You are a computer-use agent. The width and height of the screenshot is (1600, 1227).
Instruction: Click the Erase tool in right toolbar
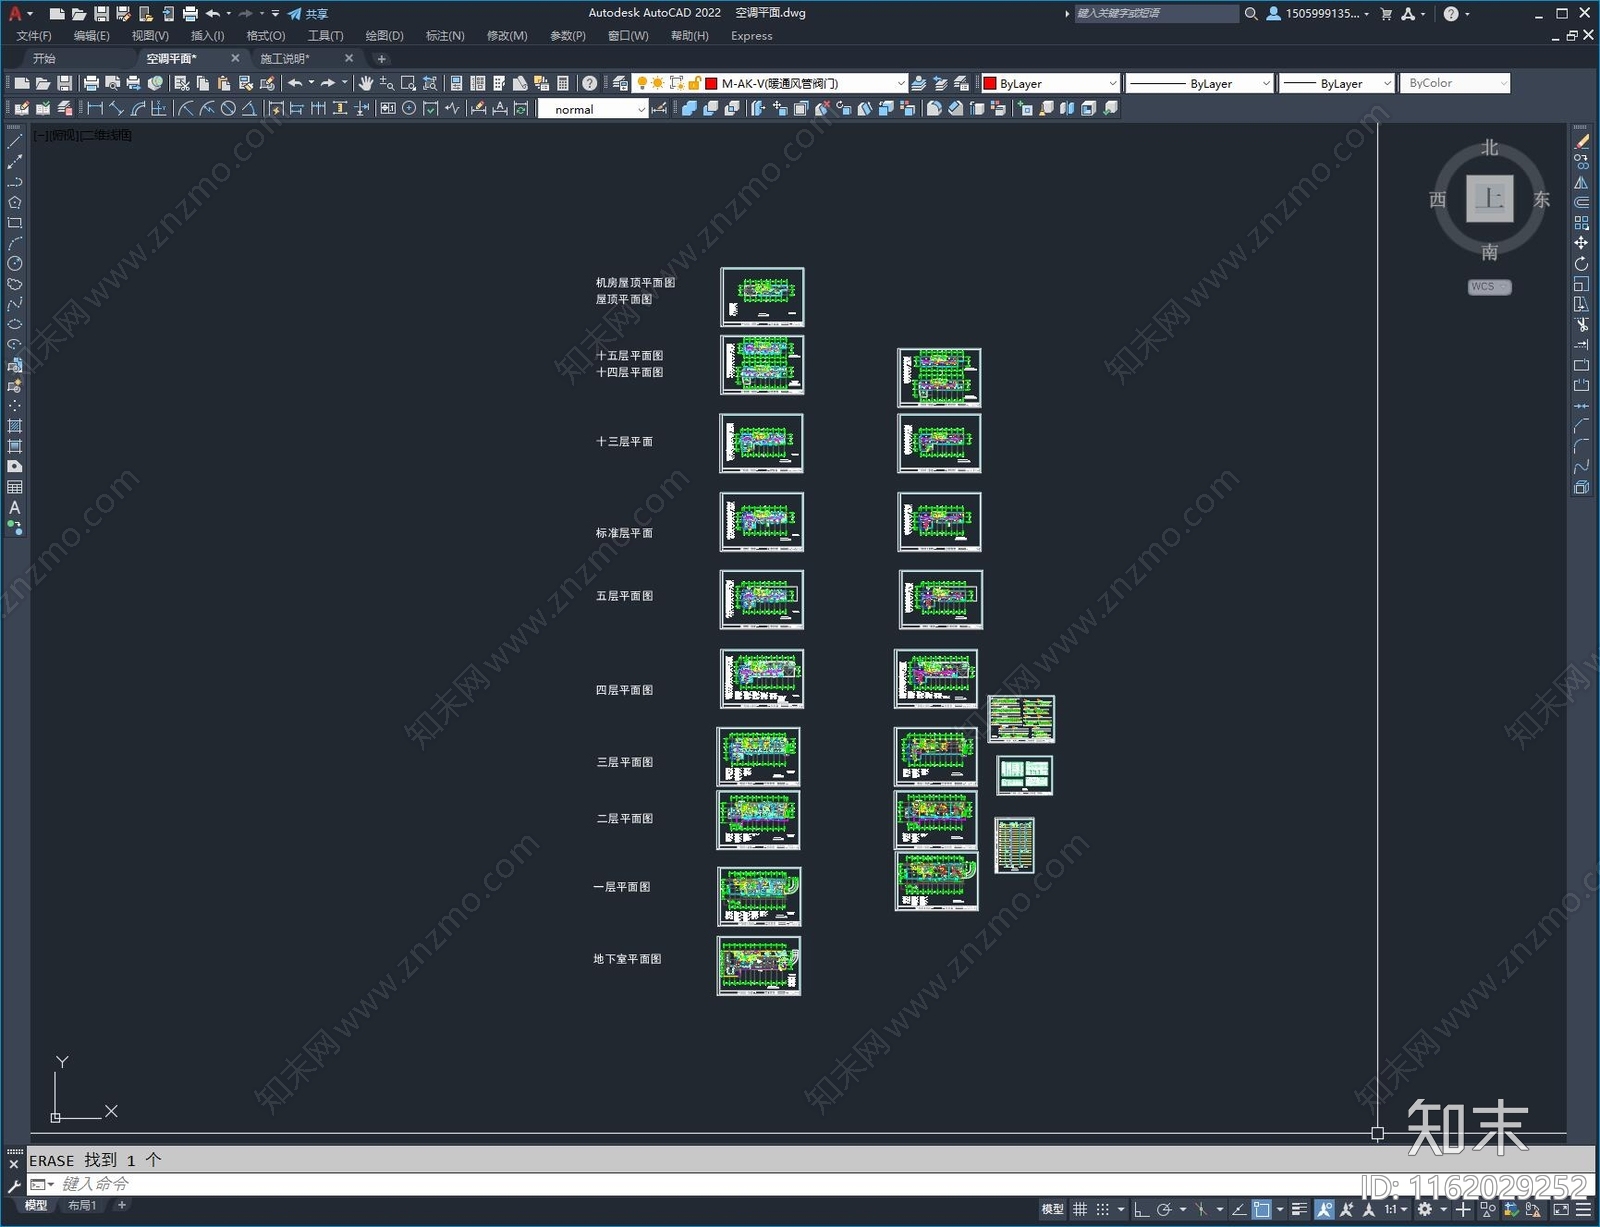tap(1581, 142)
